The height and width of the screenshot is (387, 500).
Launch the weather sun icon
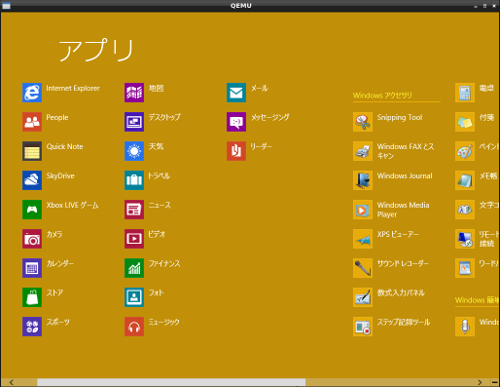(134, 151)
